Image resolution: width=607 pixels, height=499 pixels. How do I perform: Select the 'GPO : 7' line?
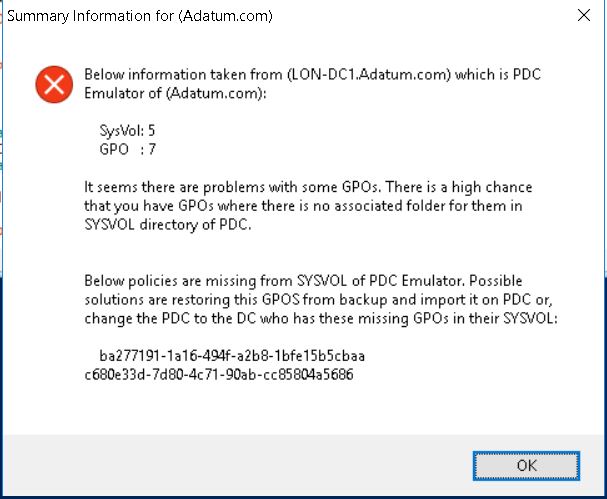pos(127,149)
